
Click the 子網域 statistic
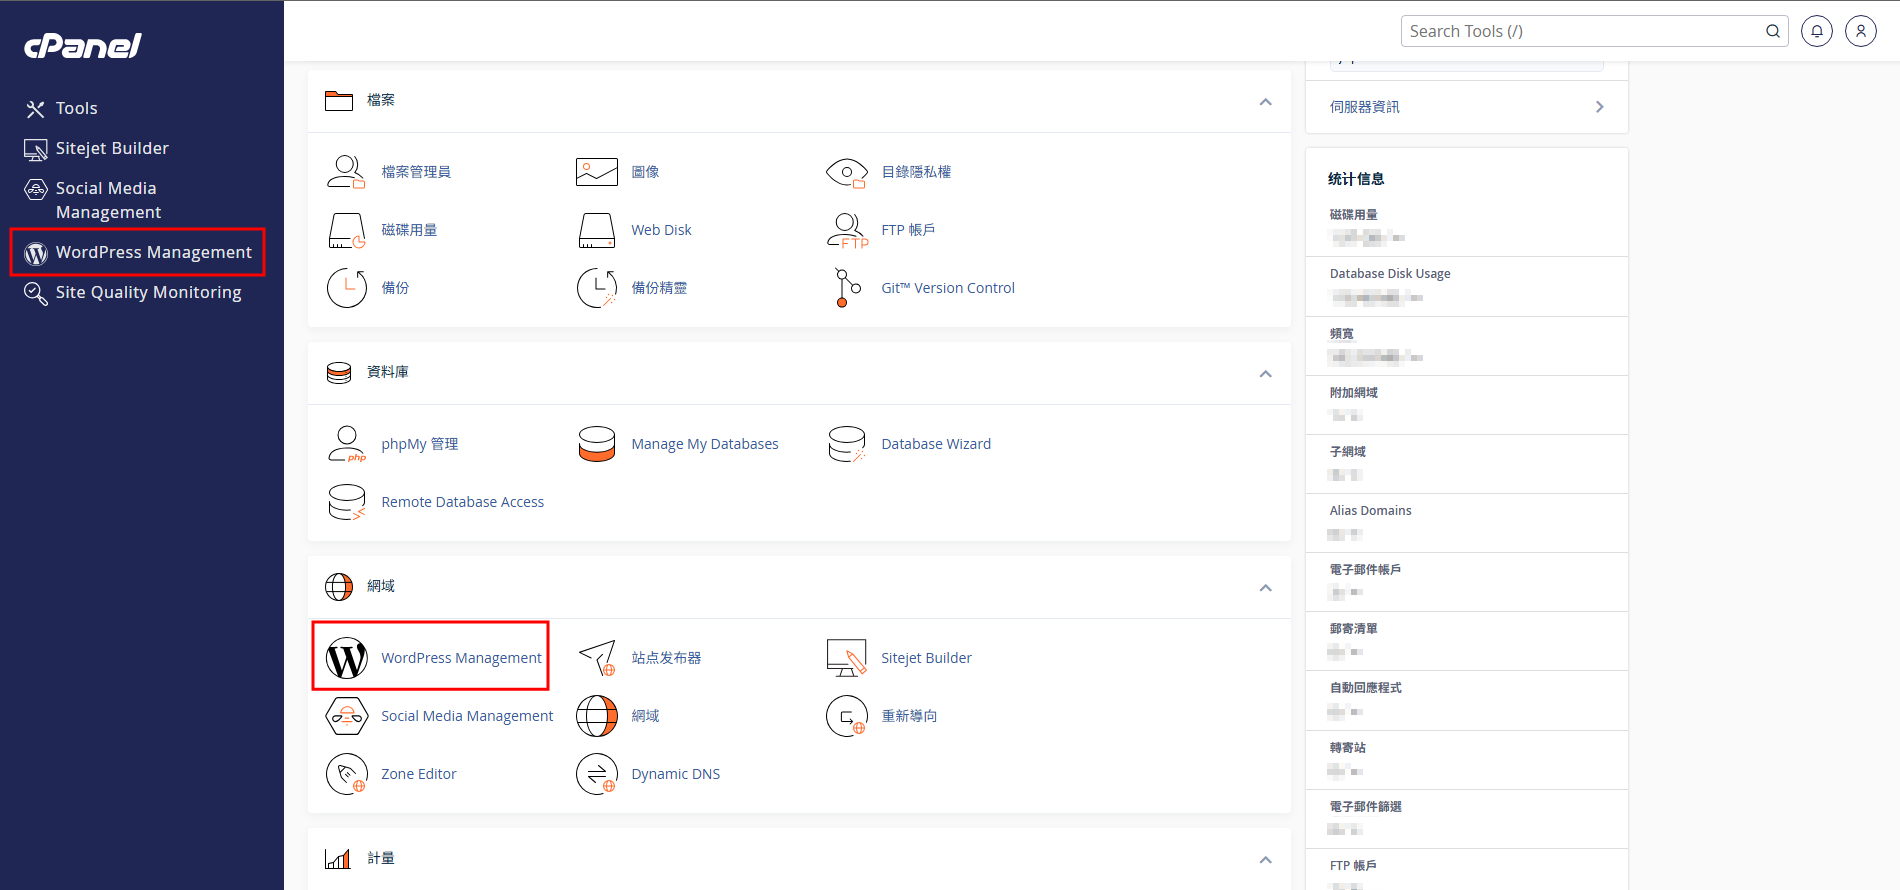coord(1347,452)
